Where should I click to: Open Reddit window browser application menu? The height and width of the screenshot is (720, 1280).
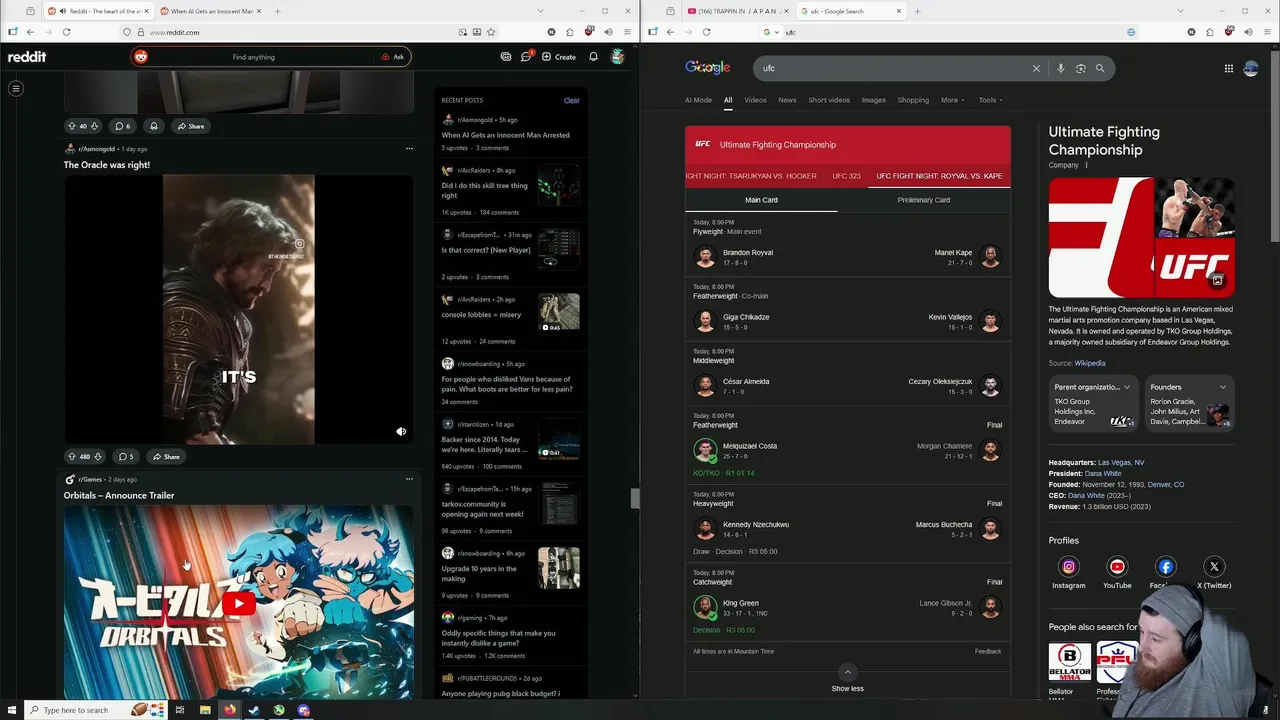tap(627, 32)
